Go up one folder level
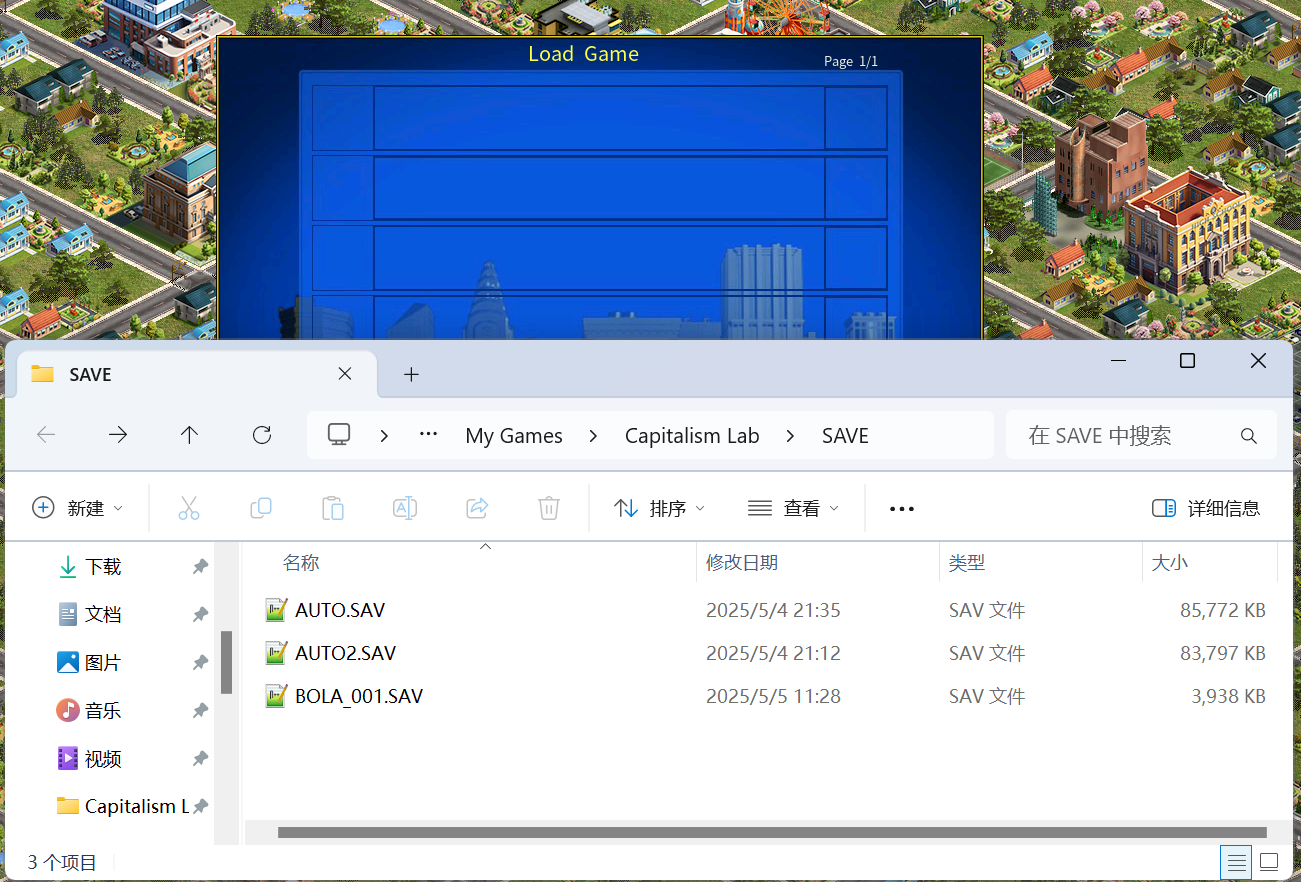Screen dimensions: 1301x882 point(189,435)
